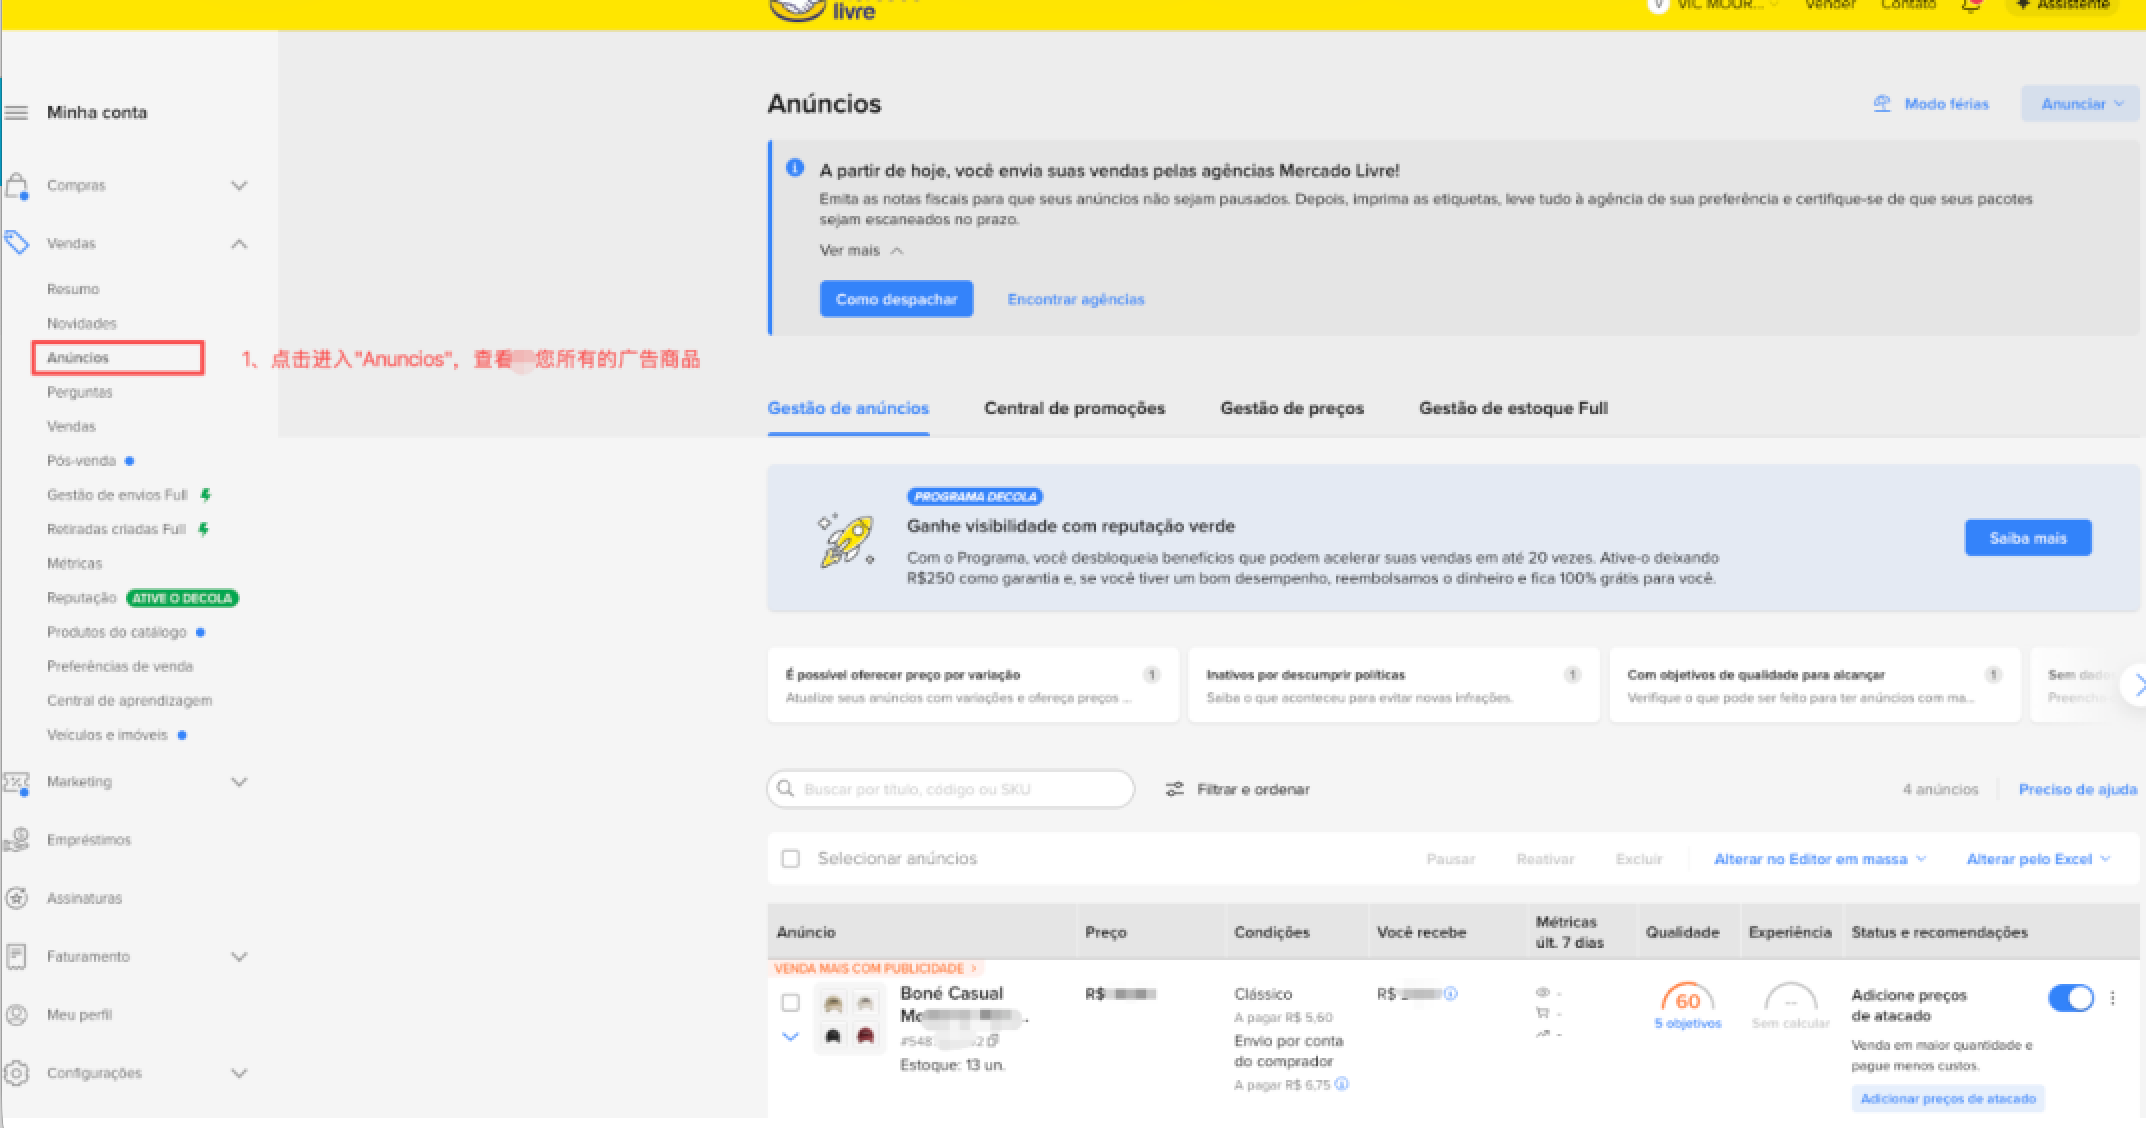
Task: Click the Saiba mais button
Action: click(x=2028, y=538)
